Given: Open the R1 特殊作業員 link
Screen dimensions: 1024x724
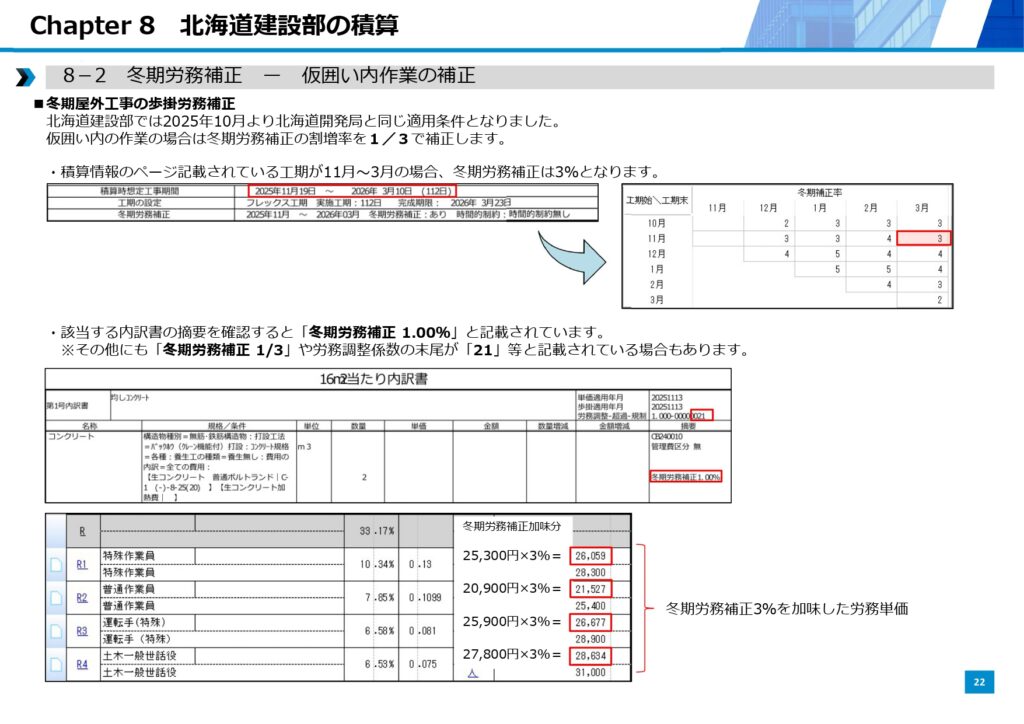Looking at the screenshot, I should [x=83, y=564].
